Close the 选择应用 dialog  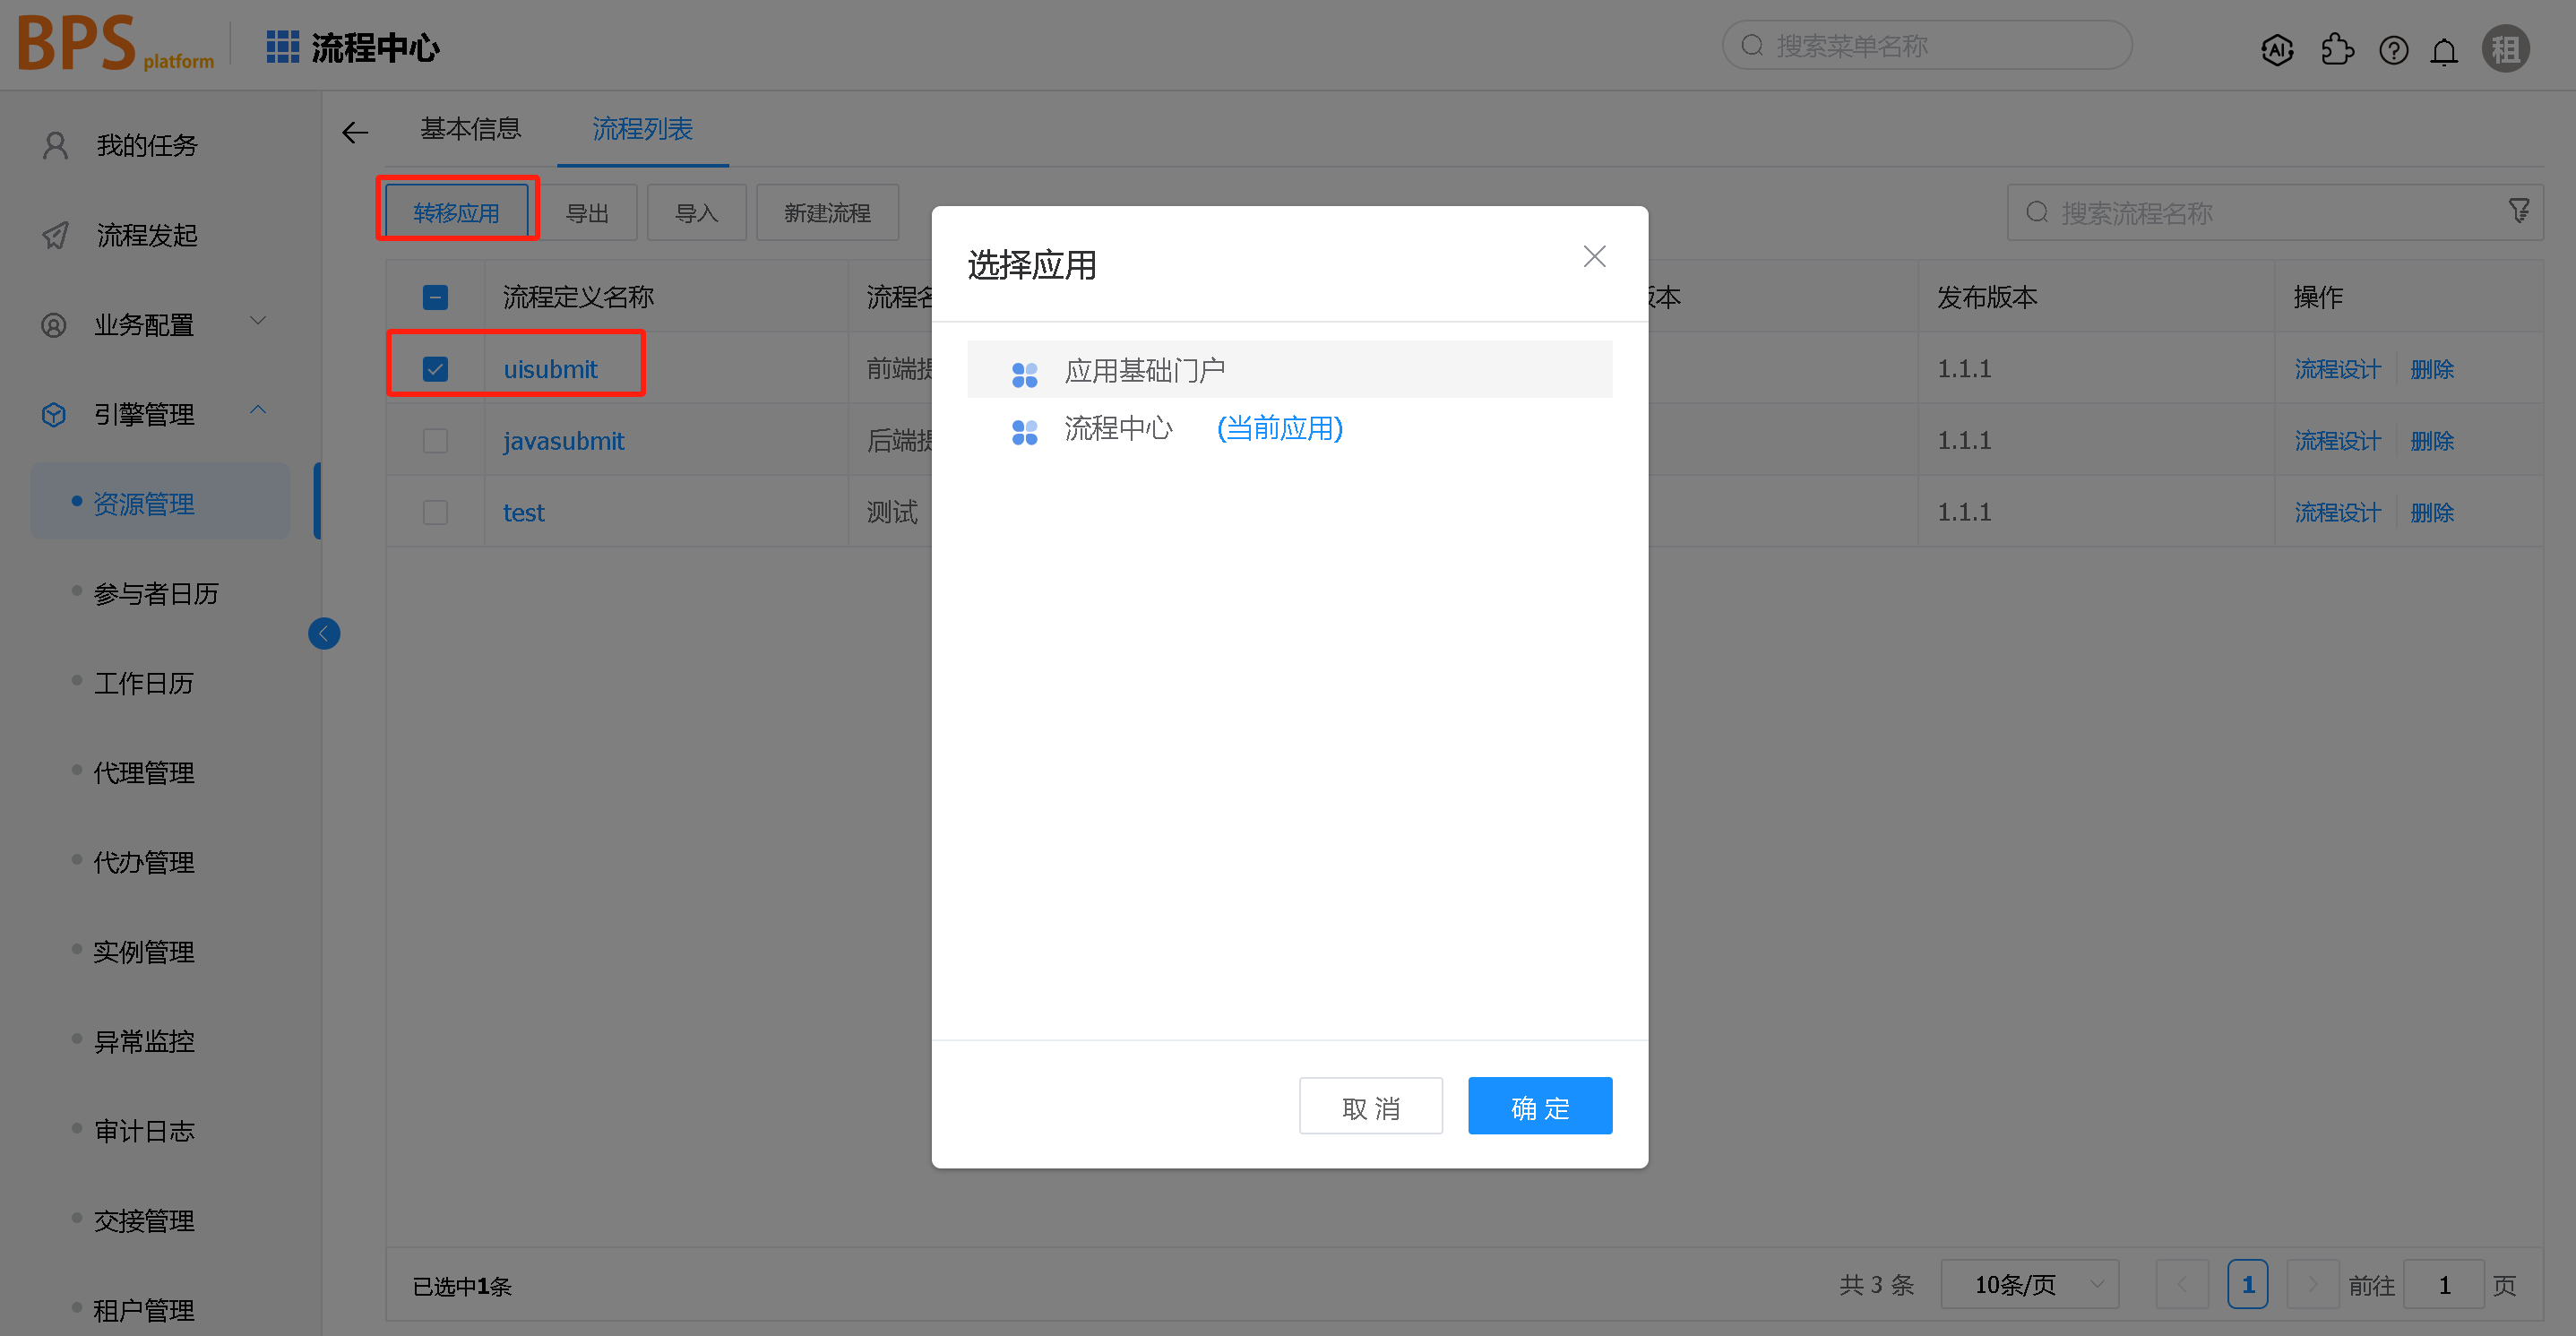1594,257
